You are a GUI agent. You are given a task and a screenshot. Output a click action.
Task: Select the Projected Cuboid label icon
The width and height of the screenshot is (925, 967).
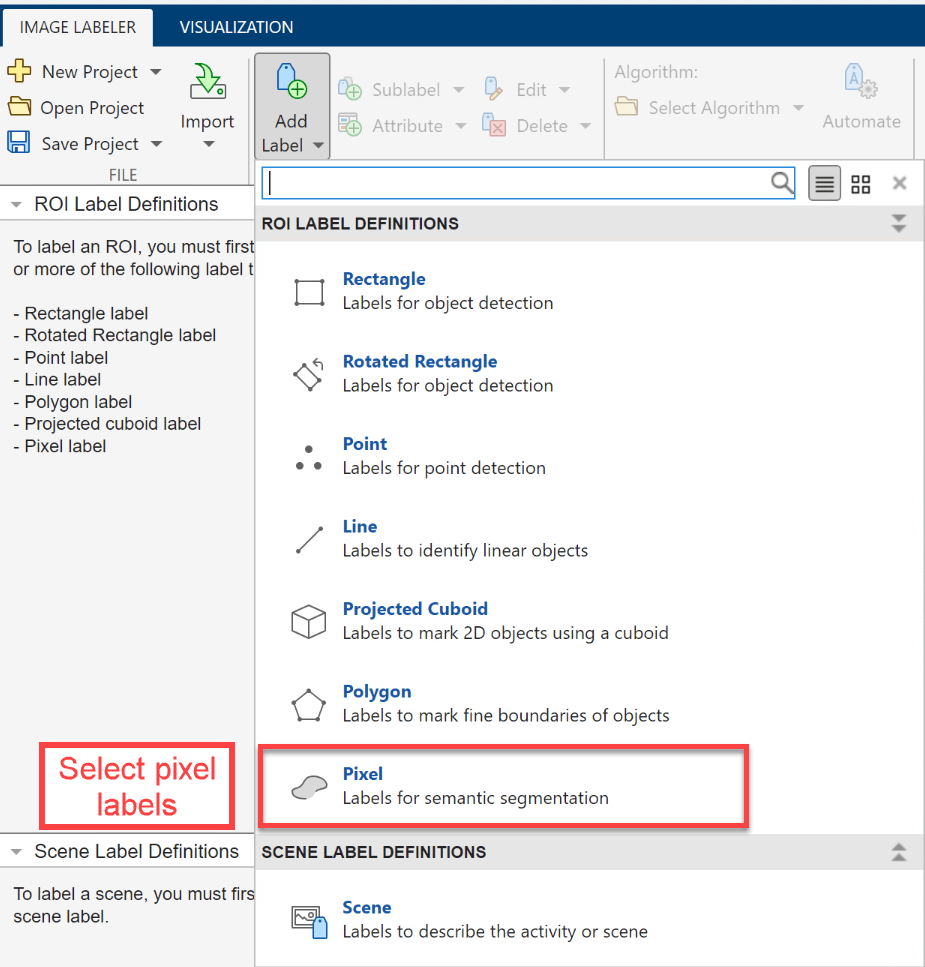pyautogui.click(x=308, y=621)
